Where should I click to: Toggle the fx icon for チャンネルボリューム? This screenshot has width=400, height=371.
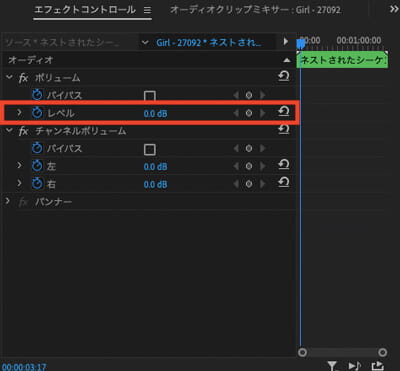coord(23,131)
